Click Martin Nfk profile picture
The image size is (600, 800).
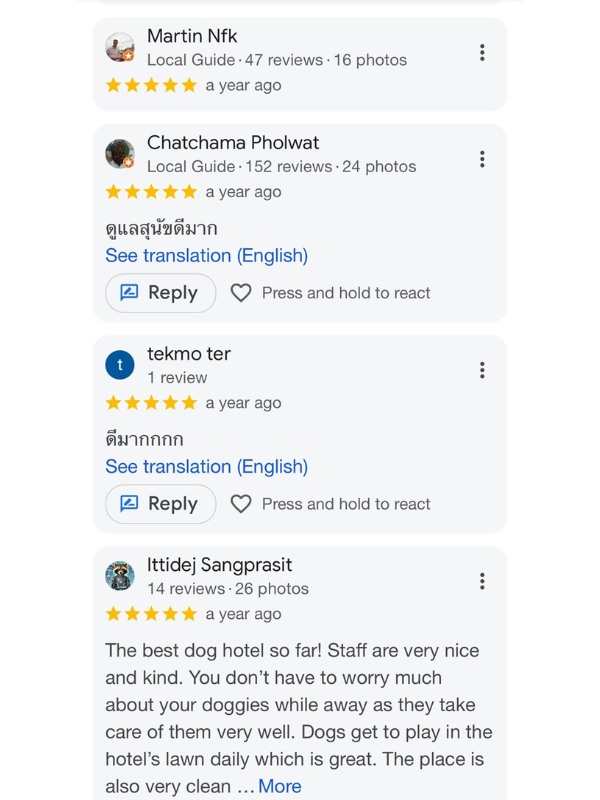pos(120,48)
